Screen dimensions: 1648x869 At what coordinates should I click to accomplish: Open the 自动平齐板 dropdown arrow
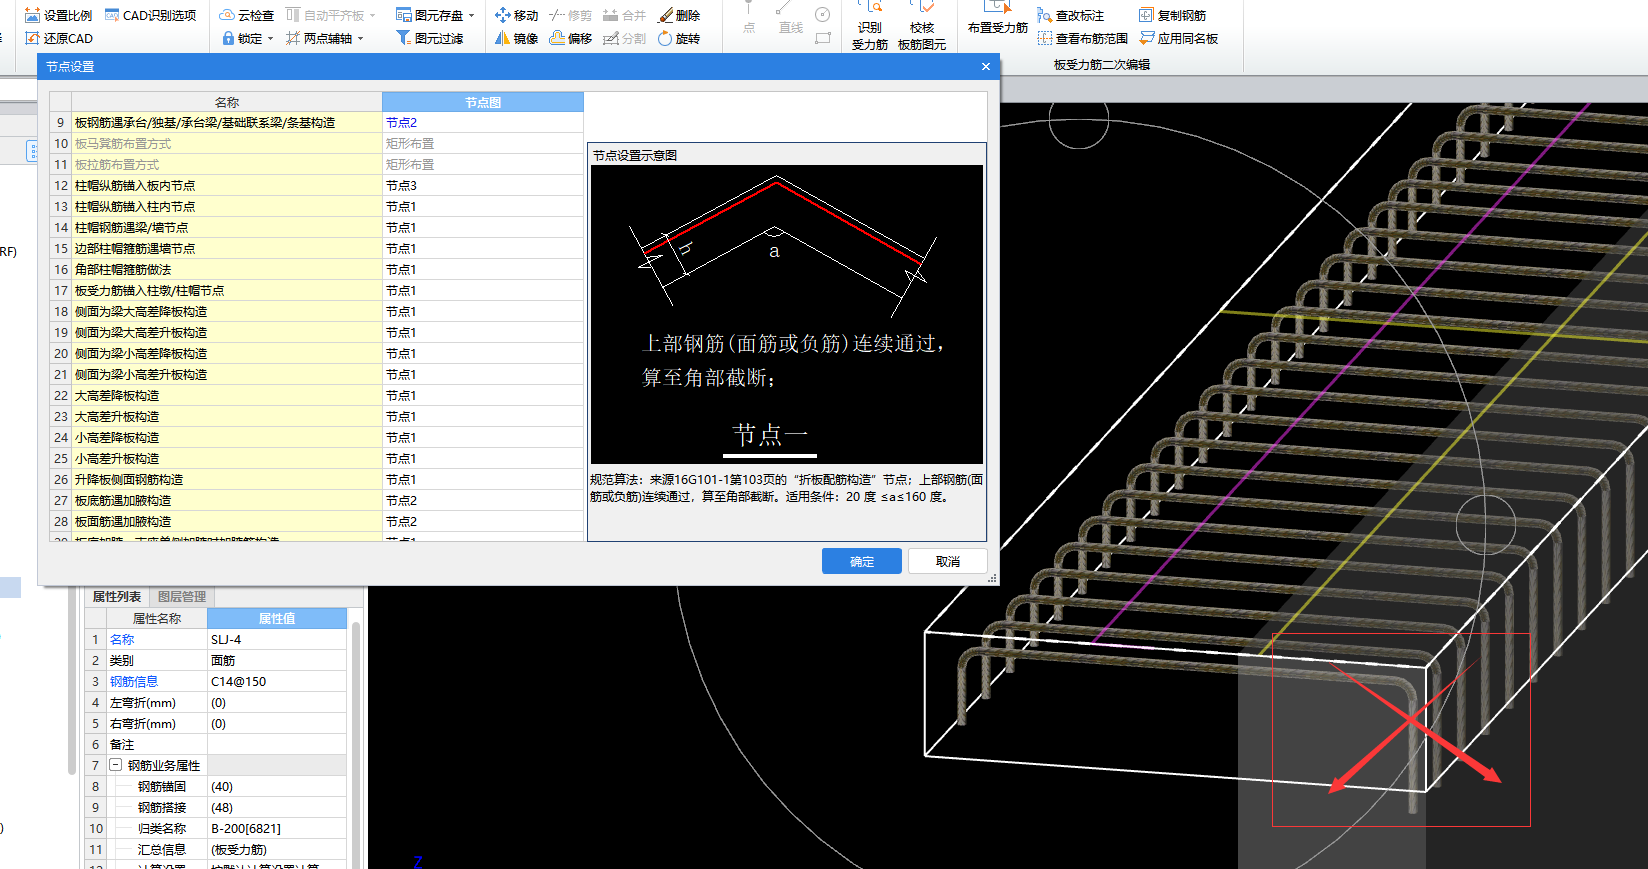(x=372, y=16)
